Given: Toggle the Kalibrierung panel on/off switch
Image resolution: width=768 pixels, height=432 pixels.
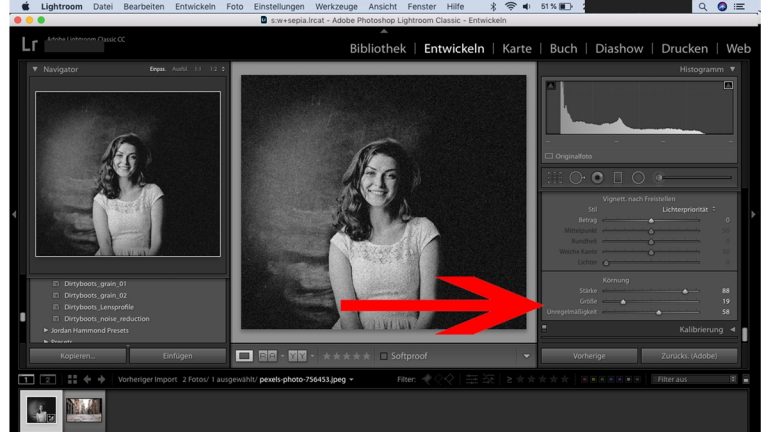Looking at the screenshot, I should 544,328.
